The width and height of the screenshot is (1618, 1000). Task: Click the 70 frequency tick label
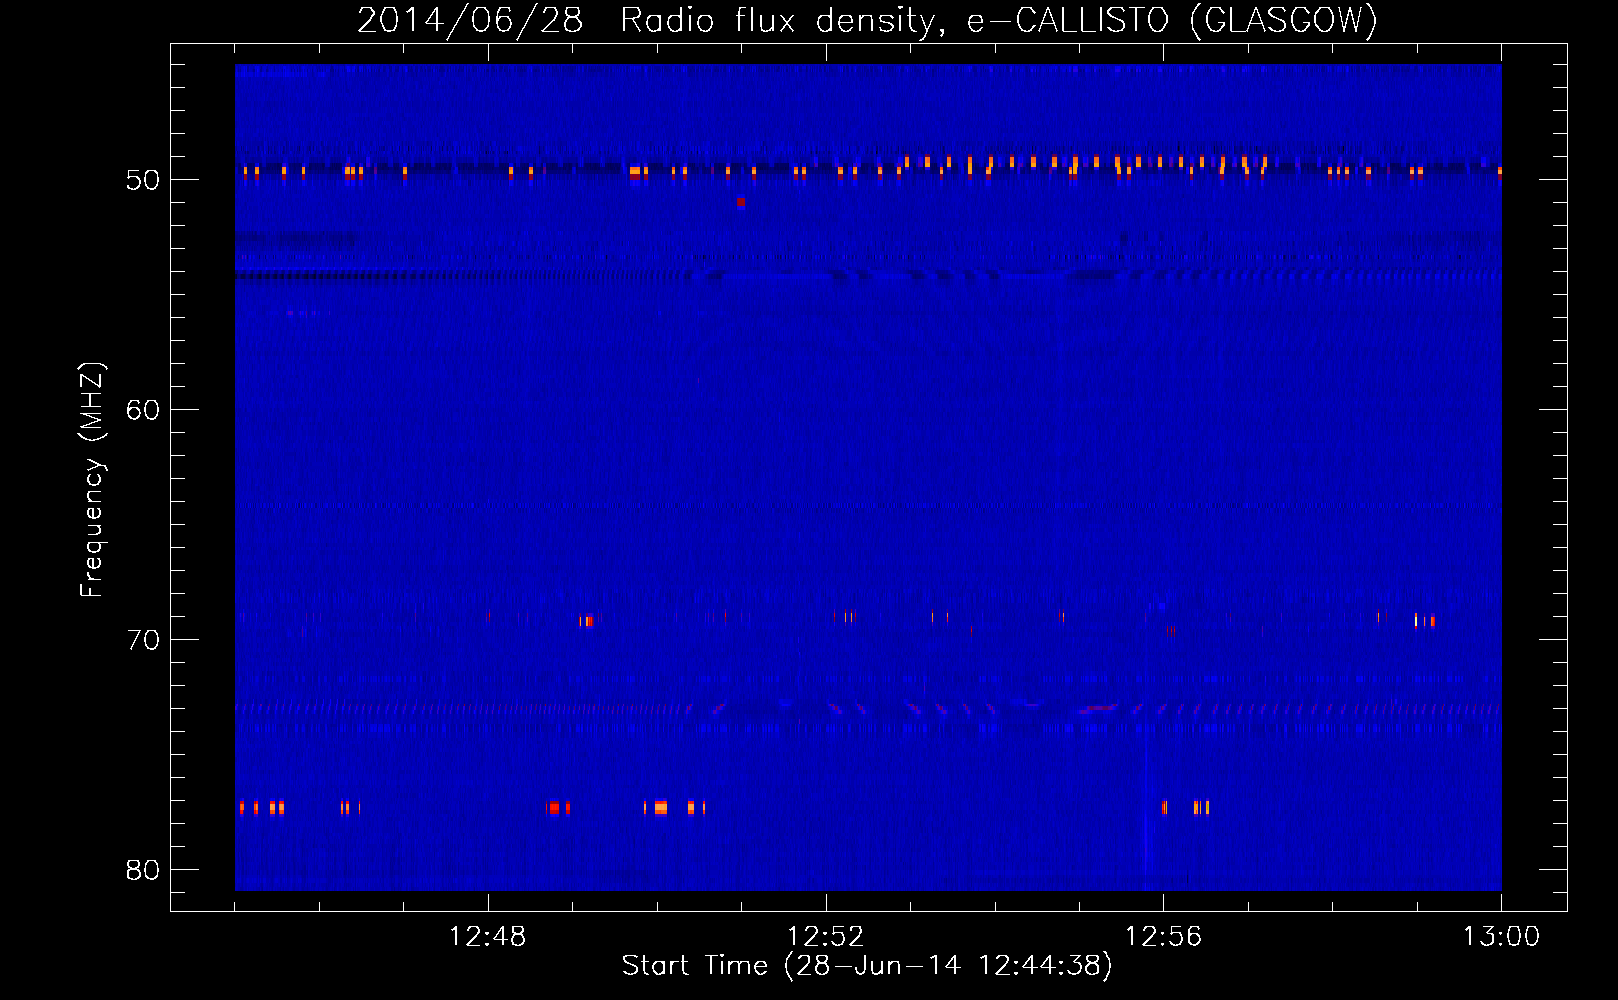click(143, 640)
